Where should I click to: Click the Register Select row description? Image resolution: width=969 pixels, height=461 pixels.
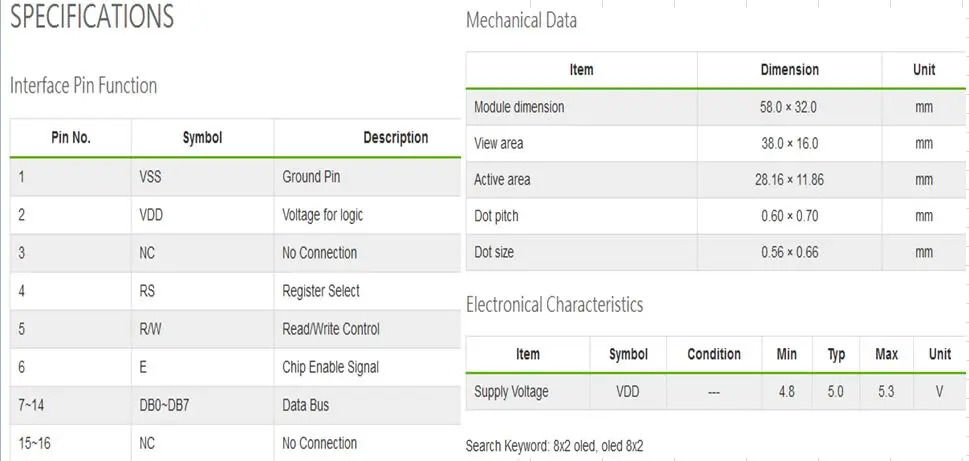coord(321,291)
